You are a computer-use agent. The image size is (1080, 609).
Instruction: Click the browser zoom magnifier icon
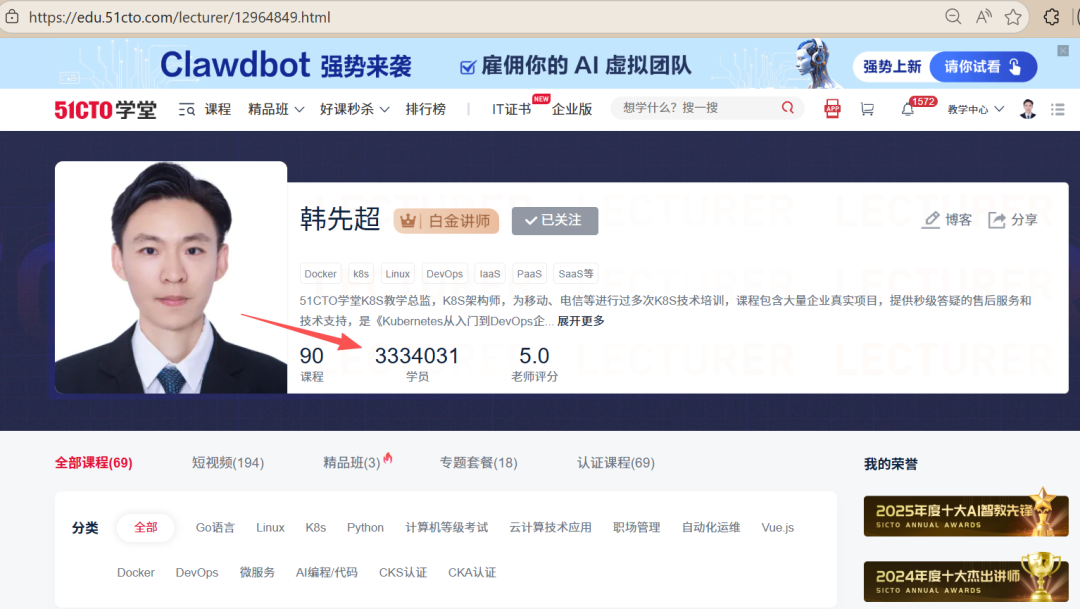(x=953, y=17)
